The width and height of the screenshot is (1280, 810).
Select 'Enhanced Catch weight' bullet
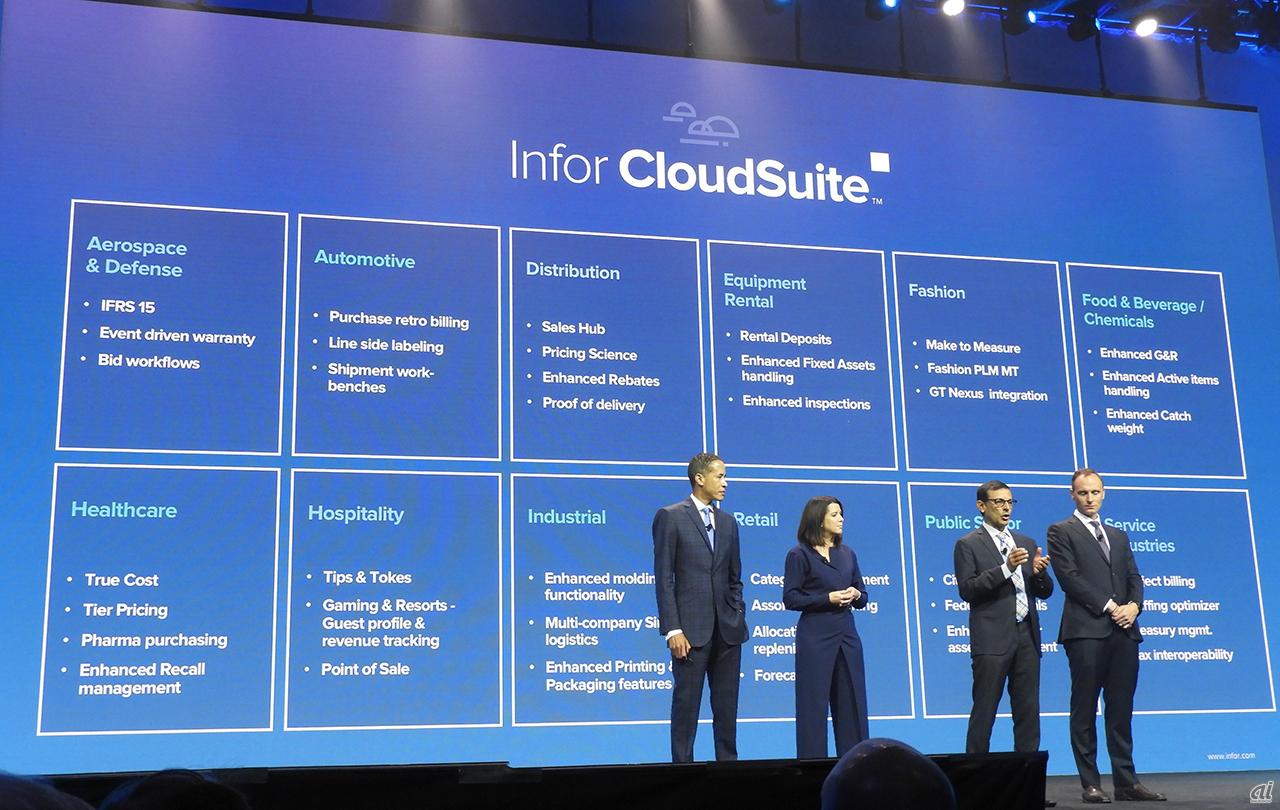(x=1149, y=421)
